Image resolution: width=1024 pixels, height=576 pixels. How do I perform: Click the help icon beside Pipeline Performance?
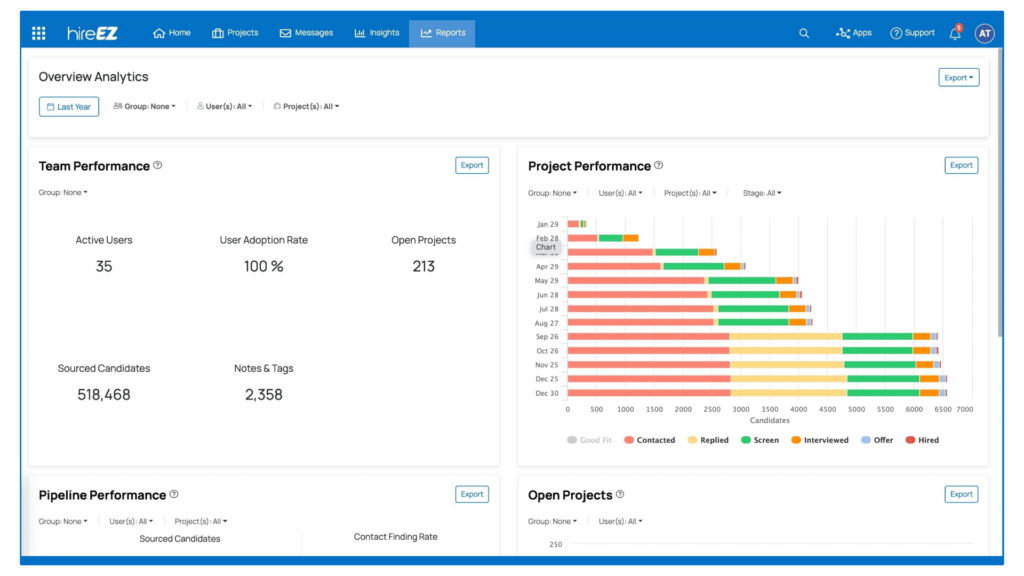tap(174, 494)
